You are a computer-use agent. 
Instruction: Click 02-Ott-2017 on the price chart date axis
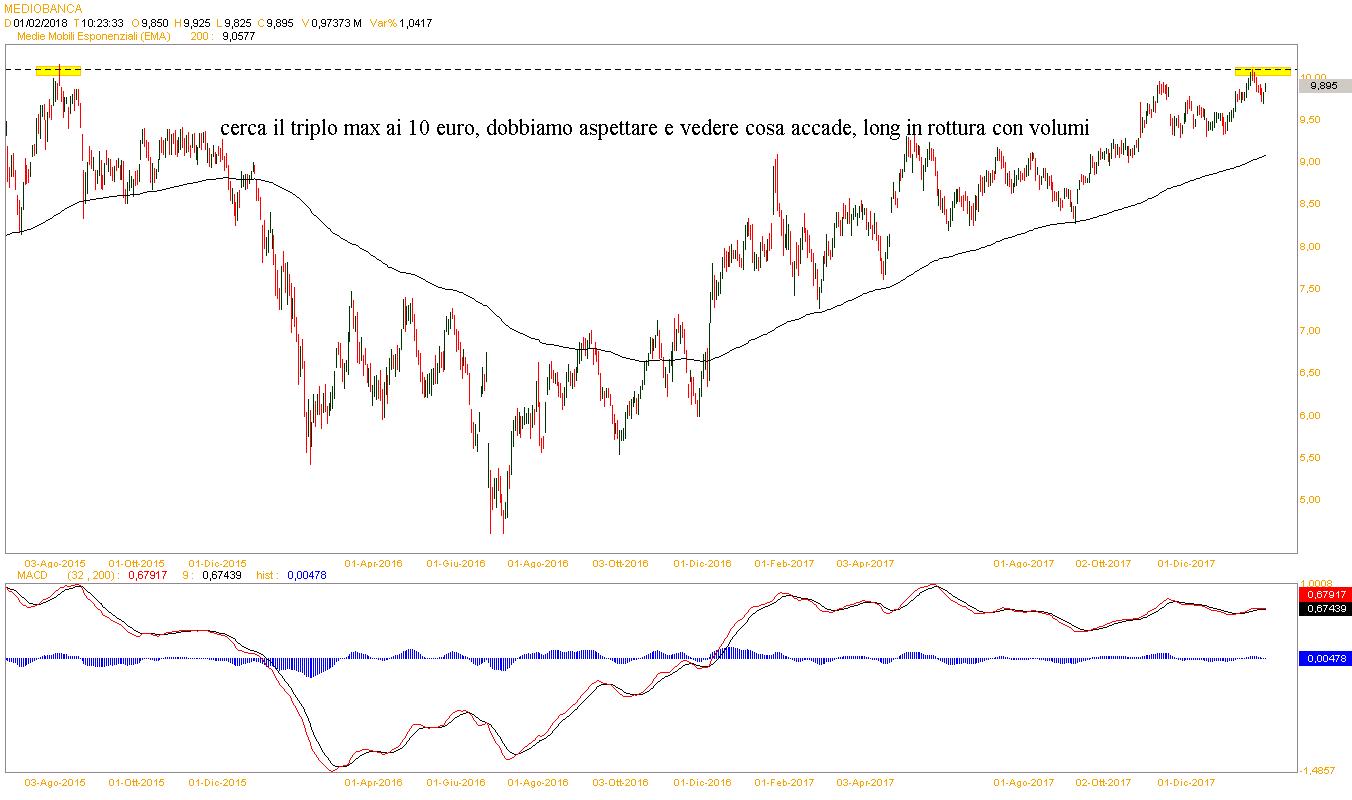1103,564
